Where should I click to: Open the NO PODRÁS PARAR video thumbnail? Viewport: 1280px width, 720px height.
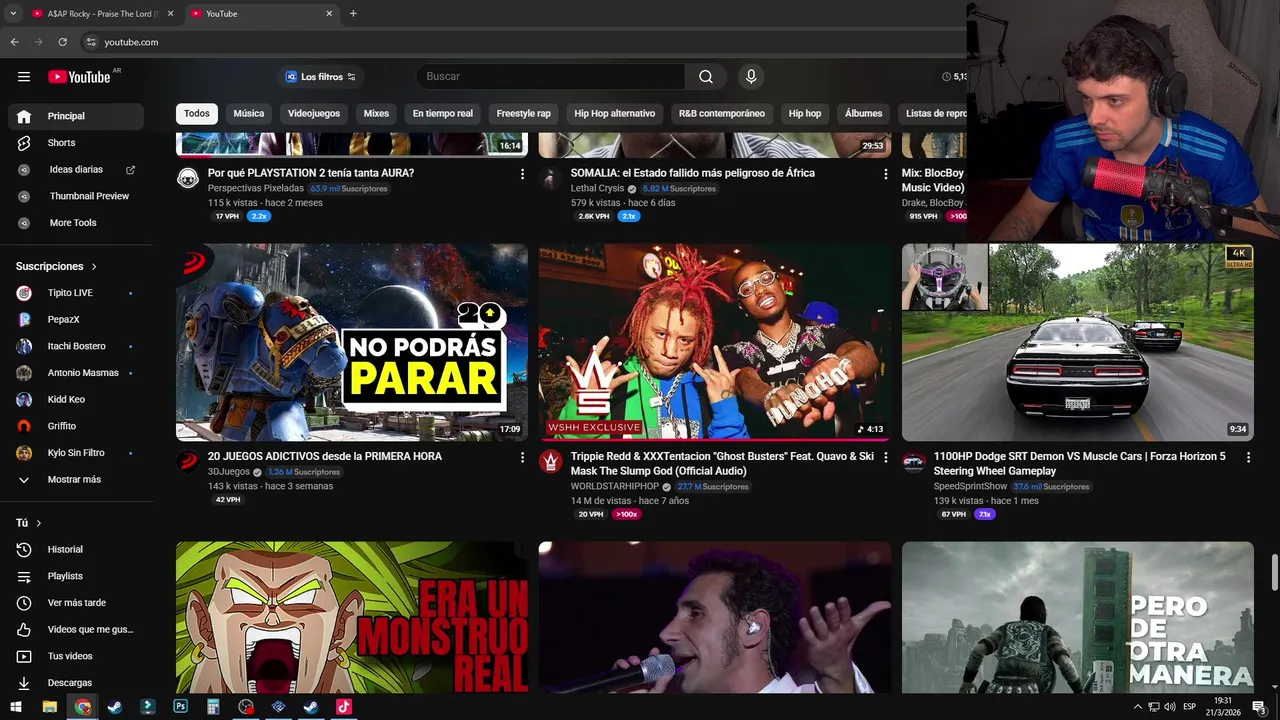tap(352, 342)
